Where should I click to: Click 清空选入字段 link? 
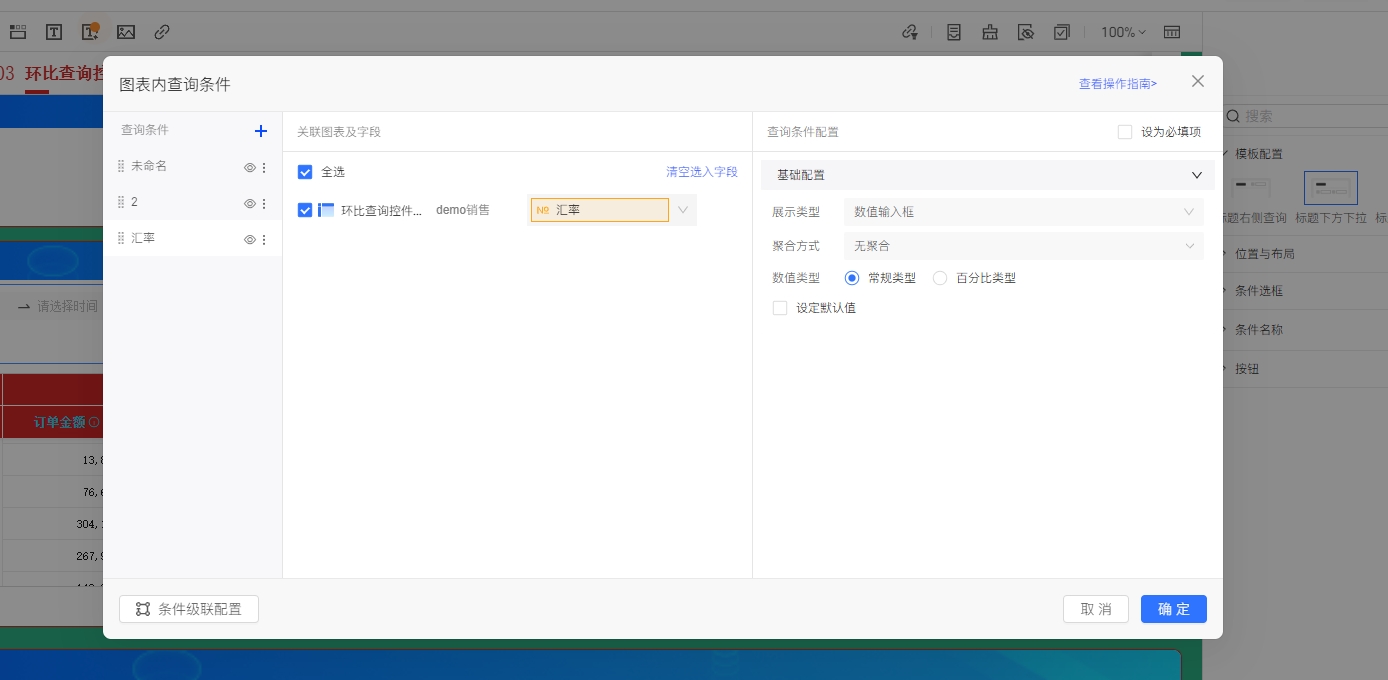pyautogui.click(x=702, y=172)
